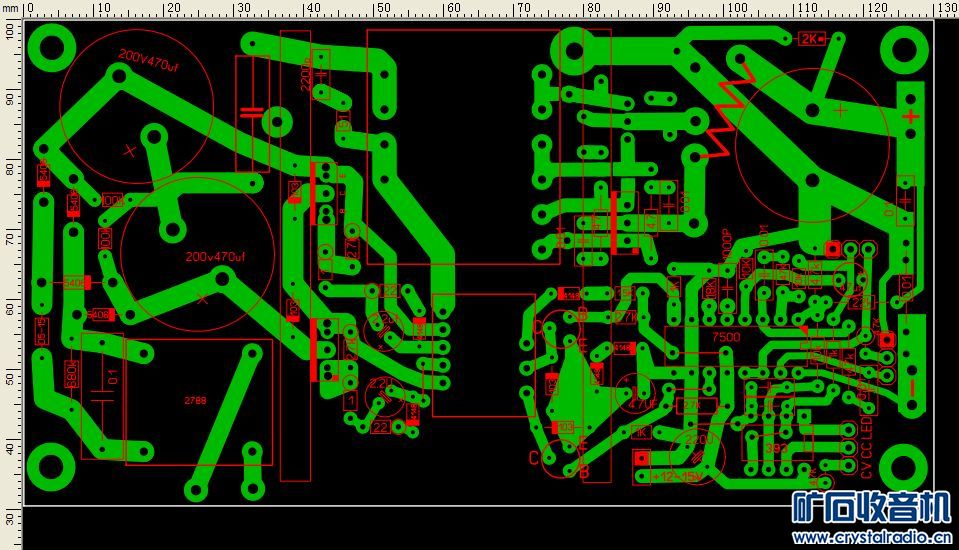Click the red minus output terminal marker
Viewport: 959px width, 550px height.
(x=911, y=387)
